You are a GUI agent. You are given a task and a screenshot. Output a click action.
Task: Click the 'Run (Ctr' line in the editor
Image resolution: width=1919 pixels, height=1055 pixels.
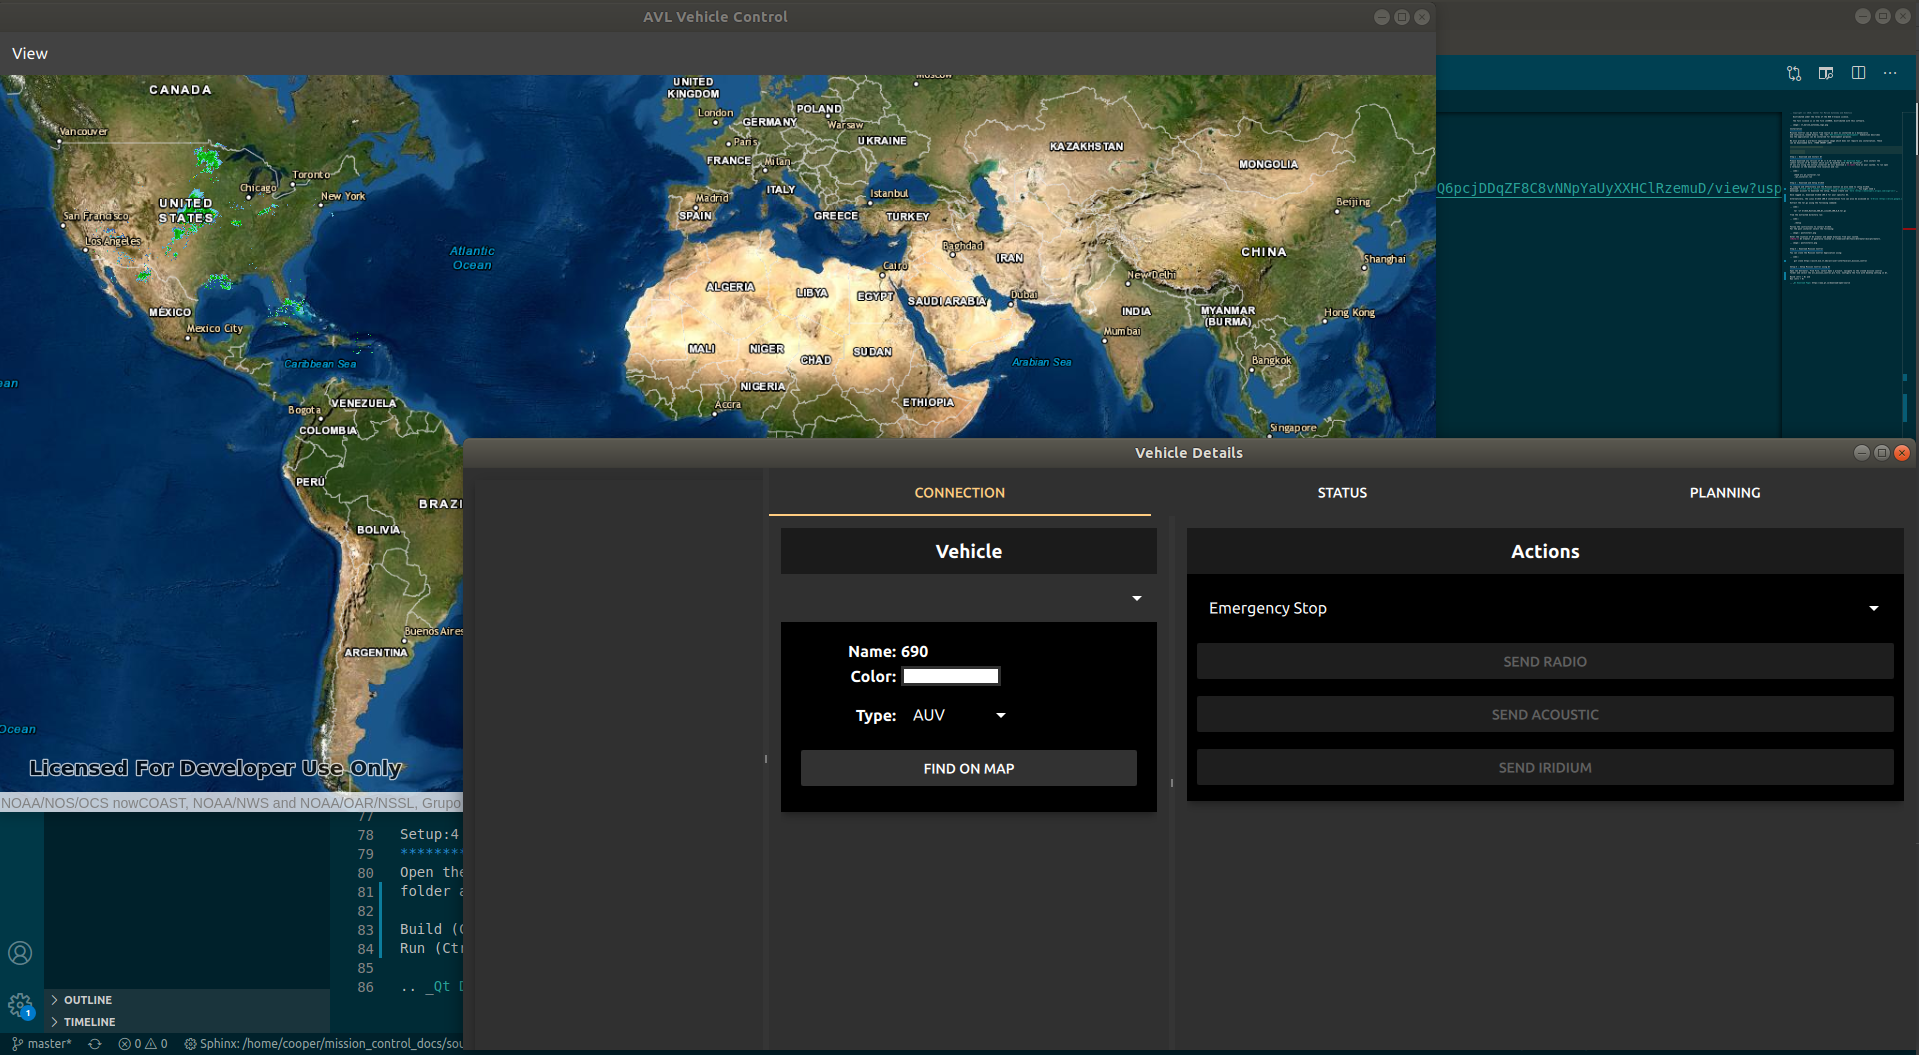click(x=431, y=948)
